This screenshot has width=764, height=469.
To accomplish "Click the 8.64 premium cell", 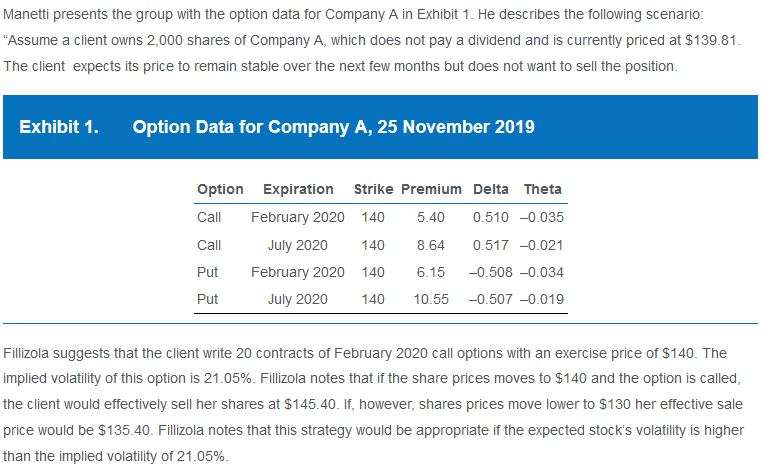I will (430, 245).
